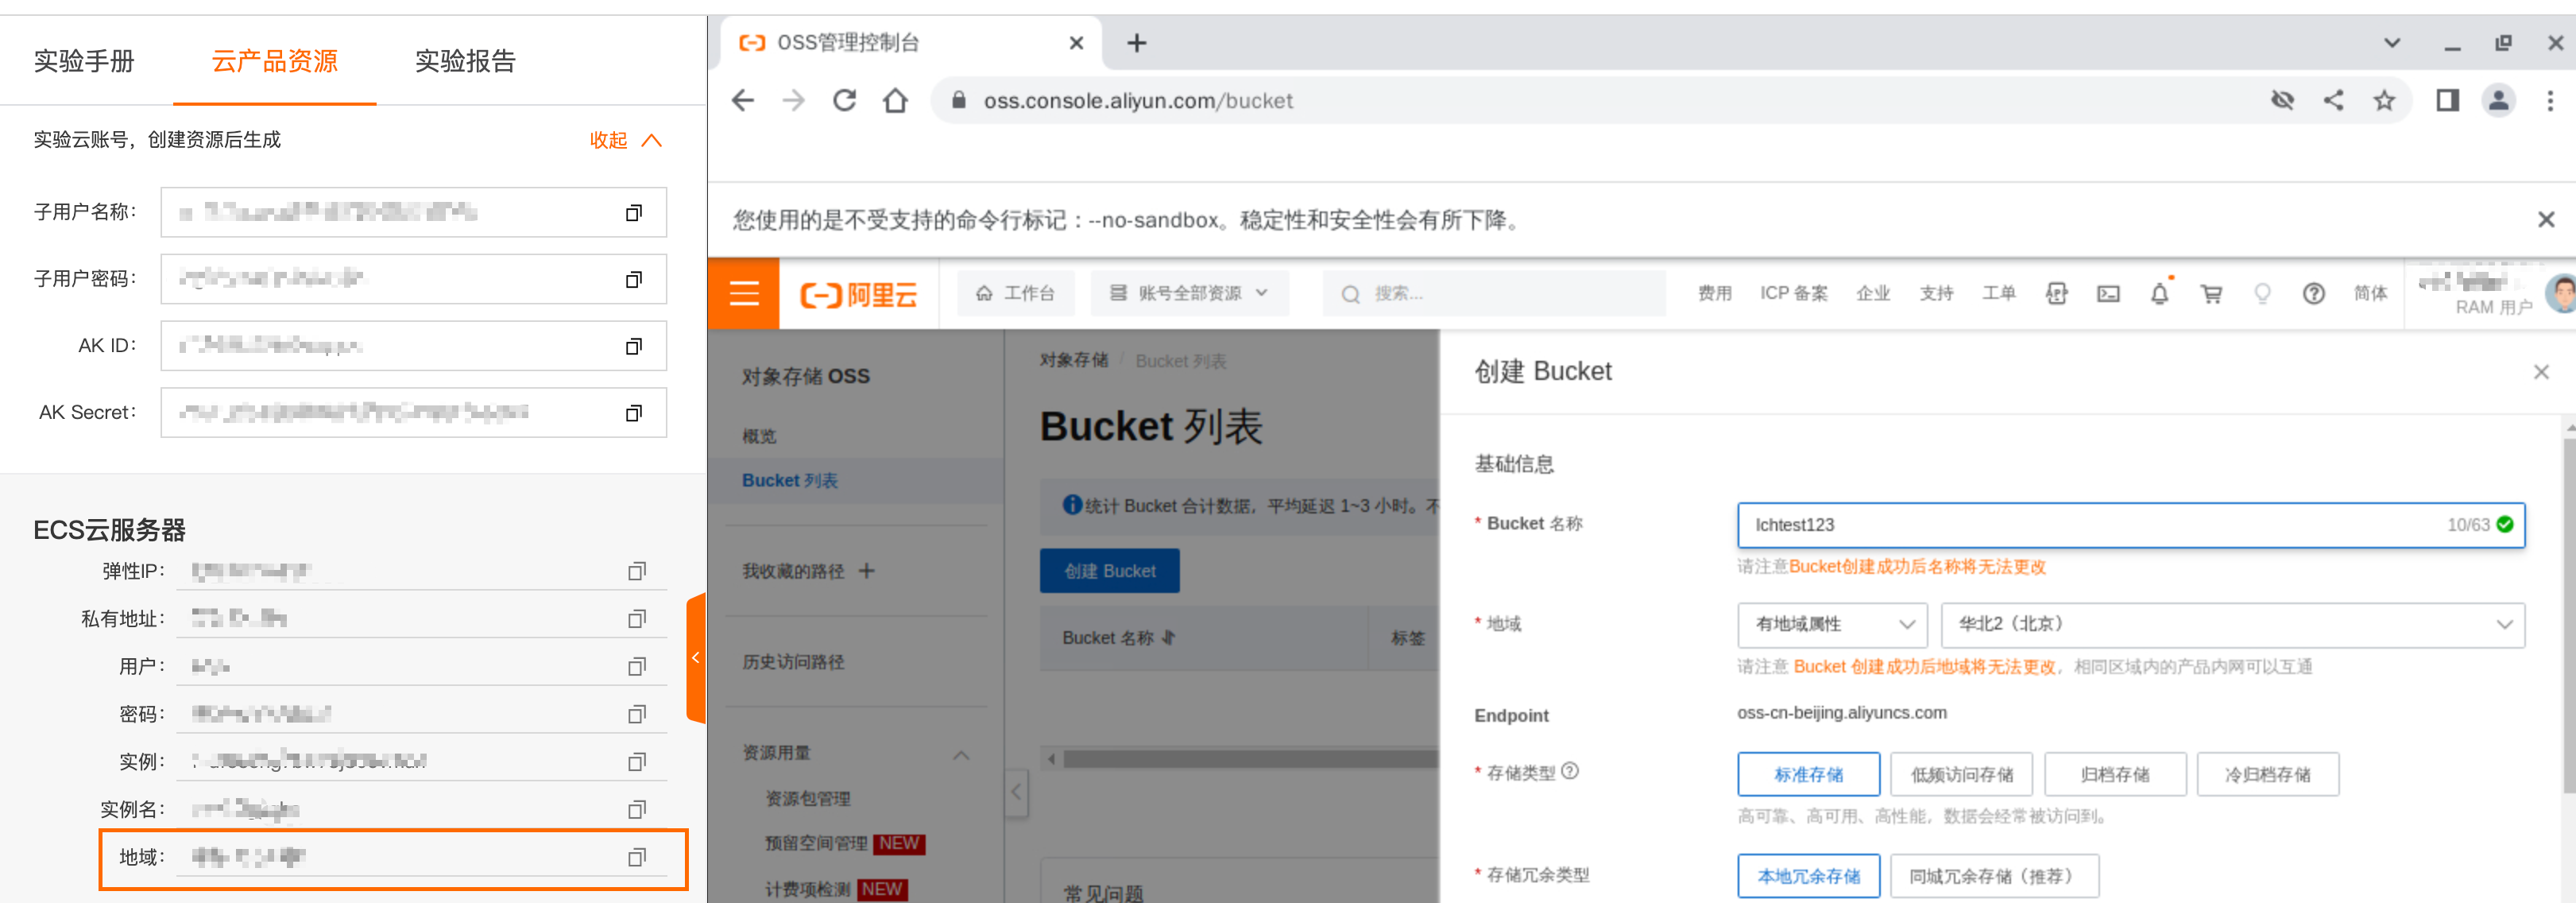Open the 账号全部资源 dropdown
2576x903 pixels.
coord(1188,293)
